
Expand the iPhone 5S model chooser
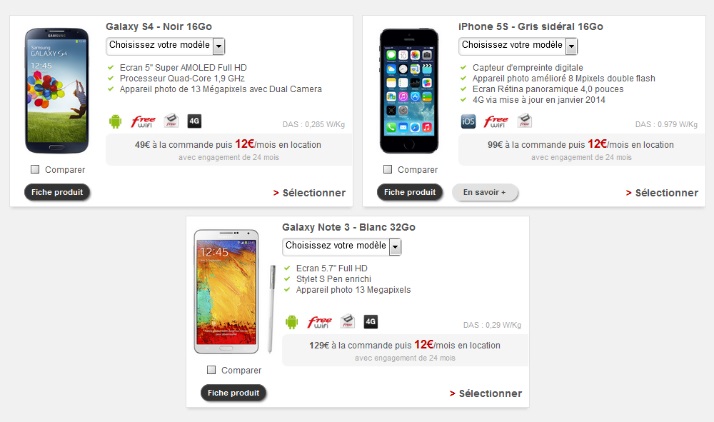(x=518, y=46)
